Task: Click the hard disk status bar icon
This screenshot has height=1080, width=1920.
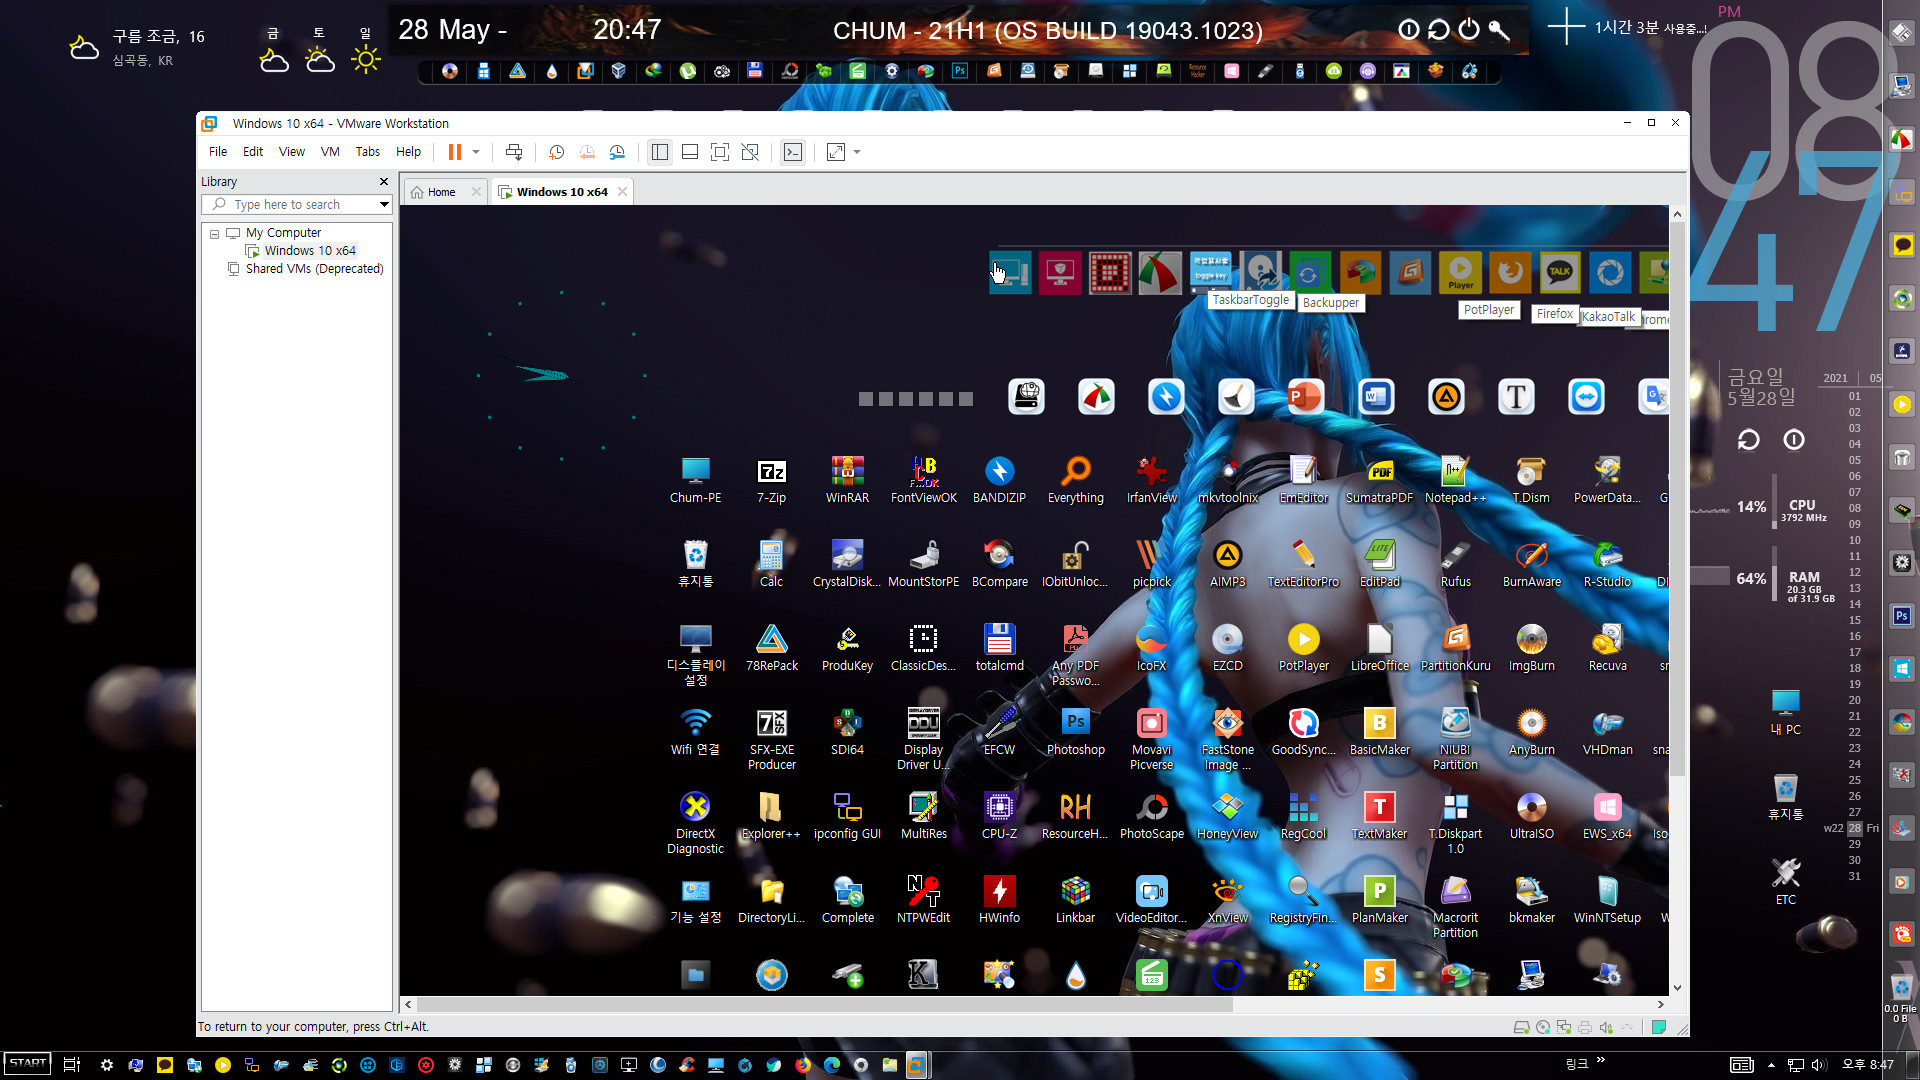Action: 1521,1027
